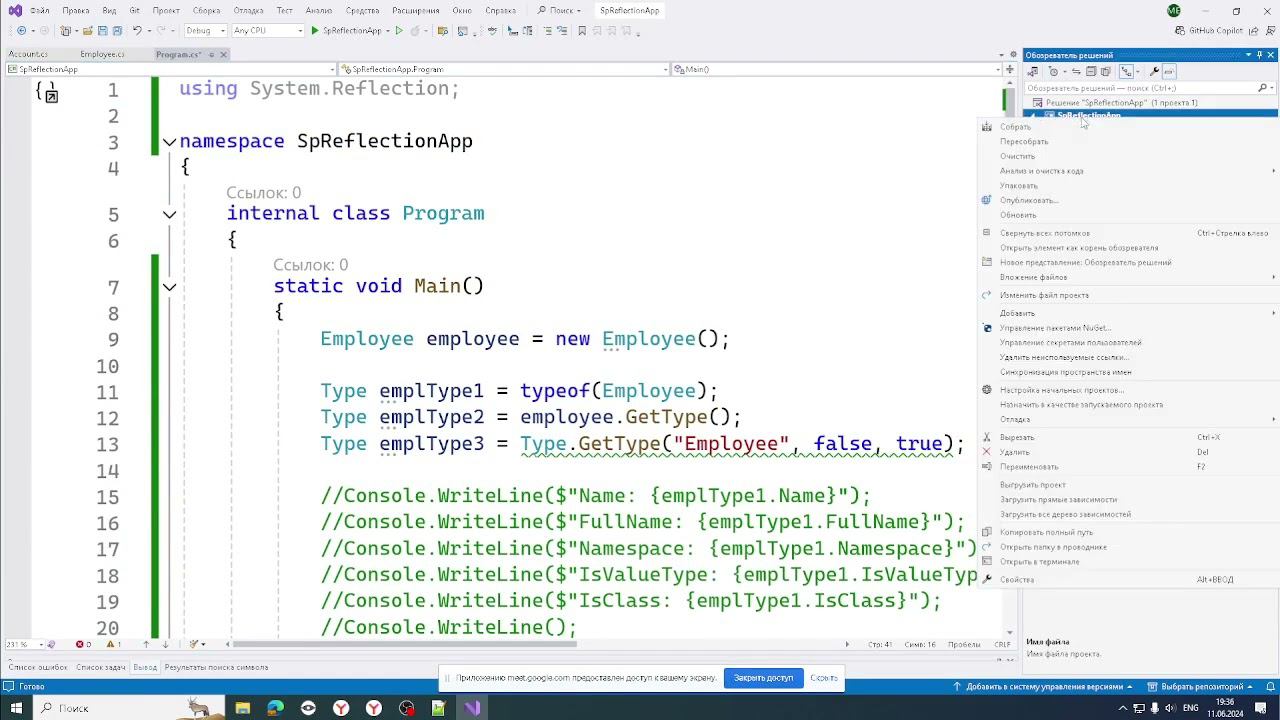Screen dimensions: 1280x720
Task: Open File Explorer from the taskbar
Action: [x=242, y=708]
